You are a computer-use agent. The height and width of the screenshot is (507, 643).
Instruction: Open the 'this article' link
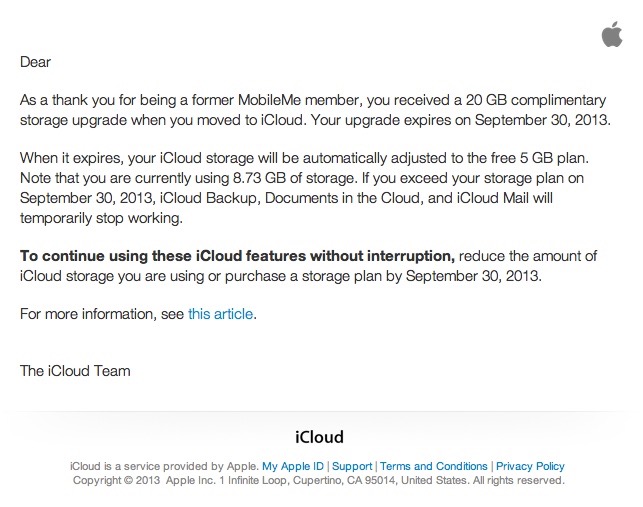pos(220,314)
